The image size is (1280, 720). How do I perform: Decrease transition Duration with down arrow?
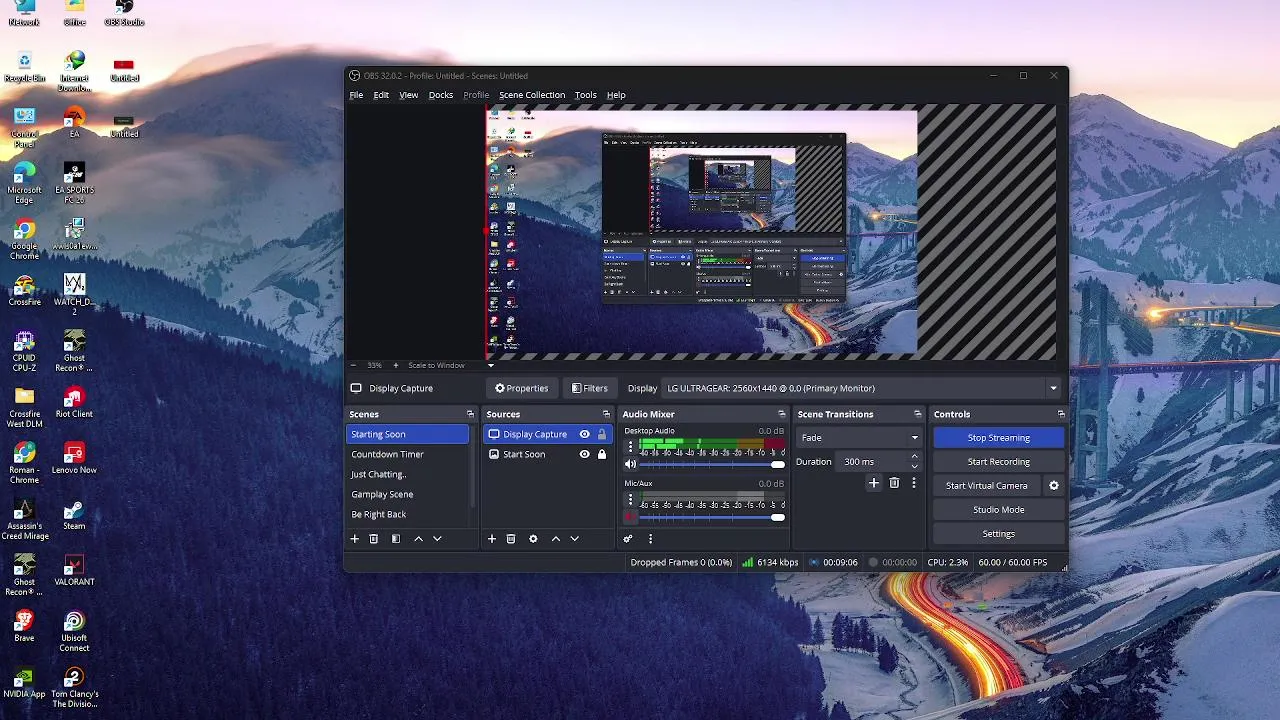click(914, 466)
